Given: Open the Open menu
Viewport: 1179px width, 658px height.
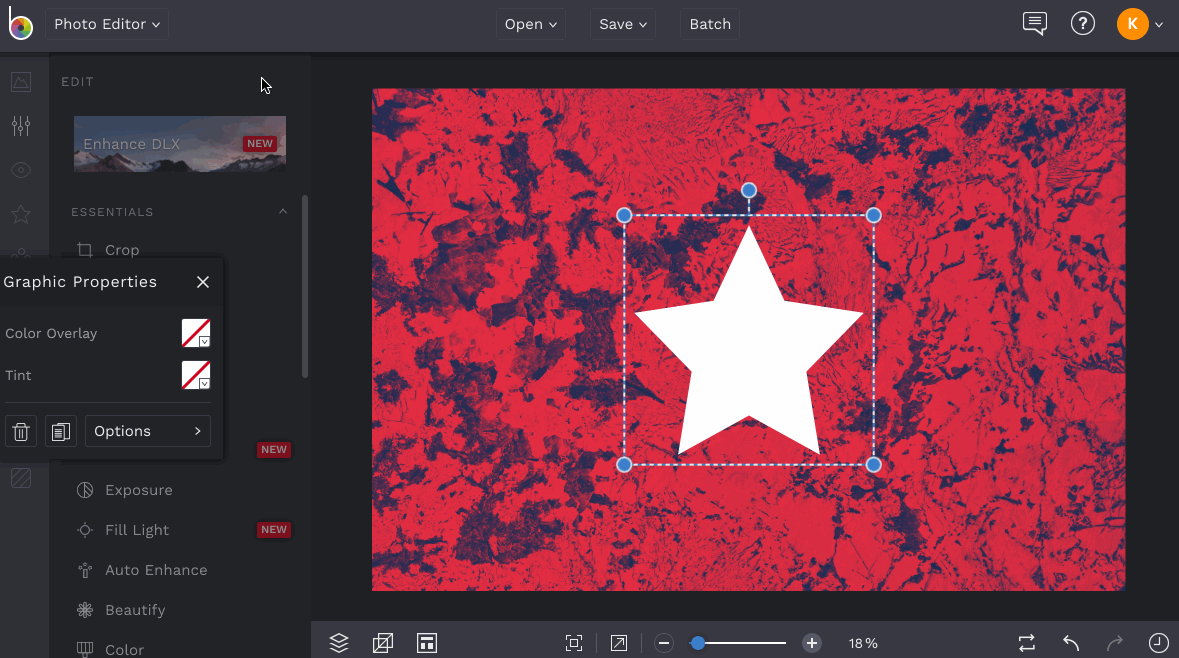Looking at the screenshot, I should pos(531,24).
